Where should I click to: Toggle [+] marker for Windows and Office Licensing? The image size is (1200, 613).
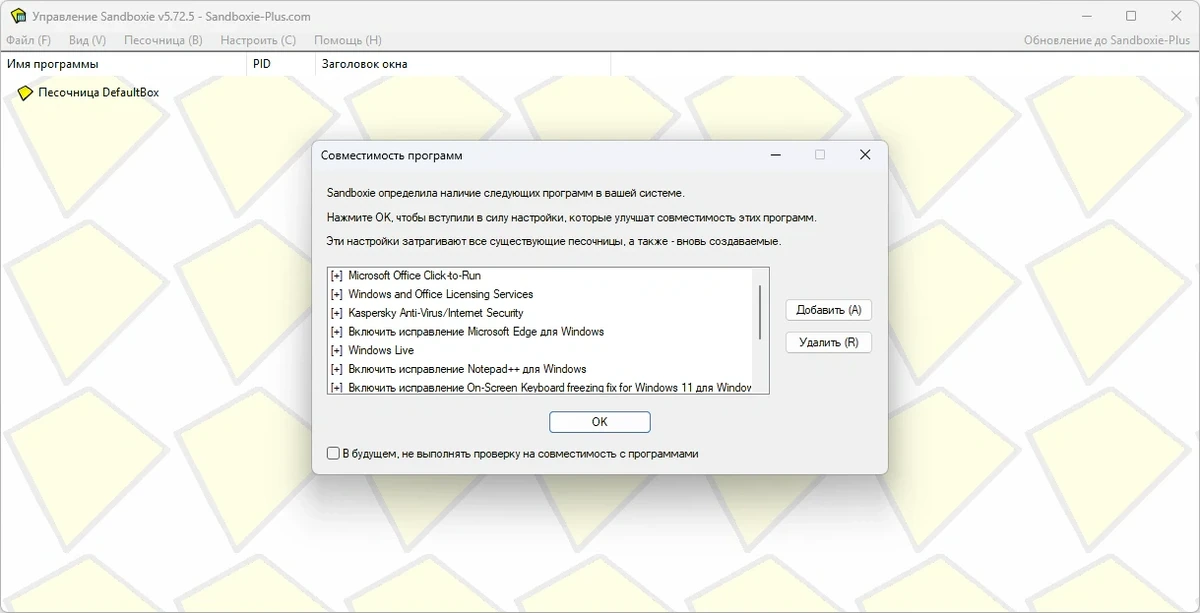336,294
